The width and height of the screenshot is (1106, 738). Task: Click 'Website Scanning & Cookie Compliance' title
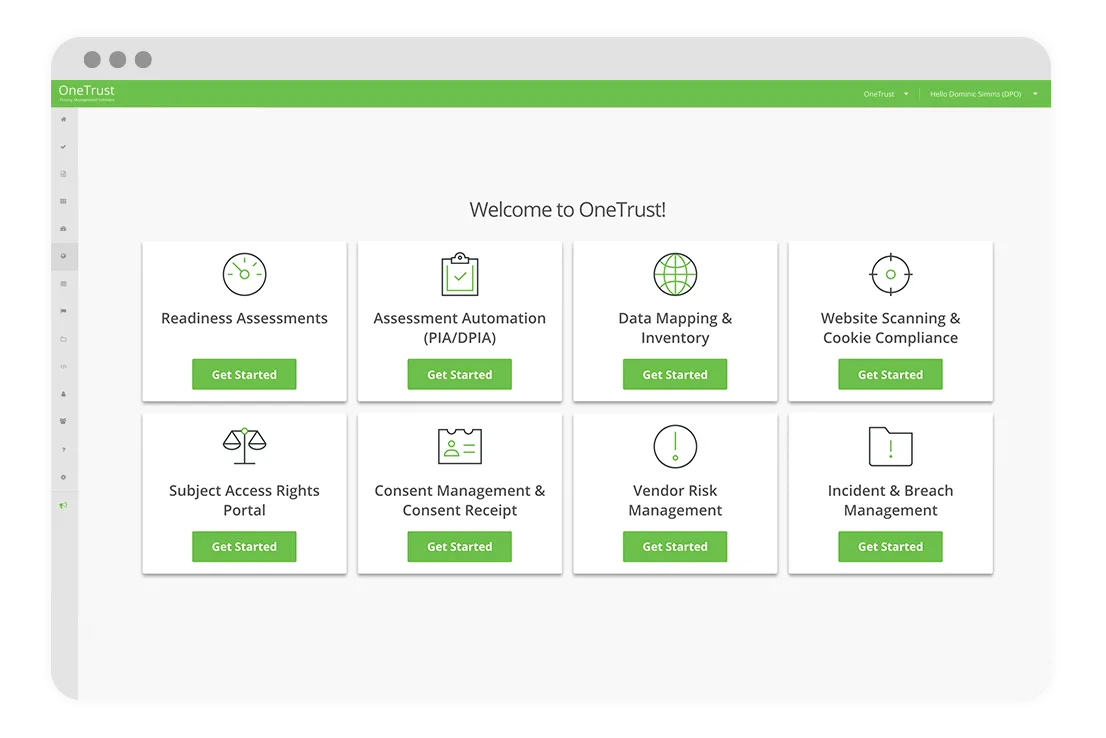click(890, 328)
